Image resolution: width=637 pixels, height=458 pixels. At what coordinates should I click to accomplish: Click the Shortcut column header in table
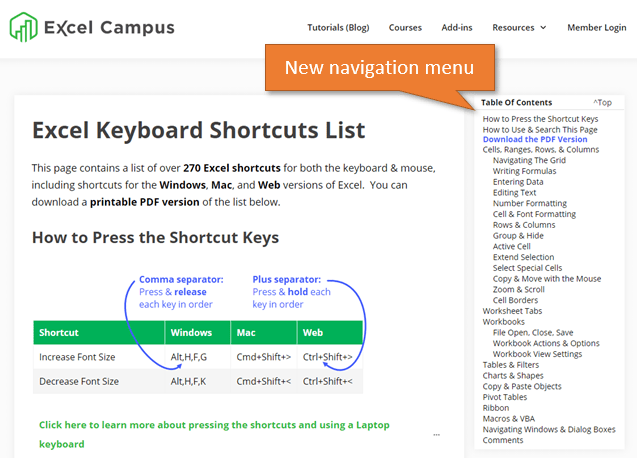click(59, 332)
